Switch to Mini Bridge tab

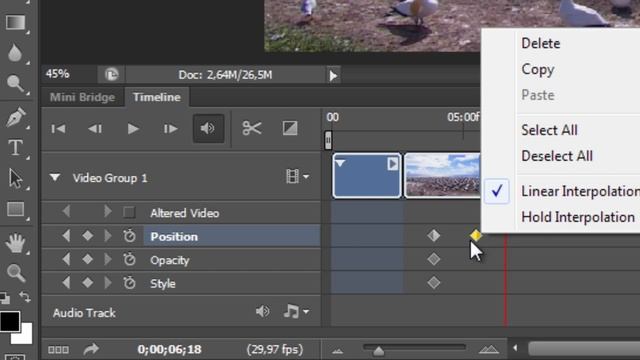[x=82, y=97]
